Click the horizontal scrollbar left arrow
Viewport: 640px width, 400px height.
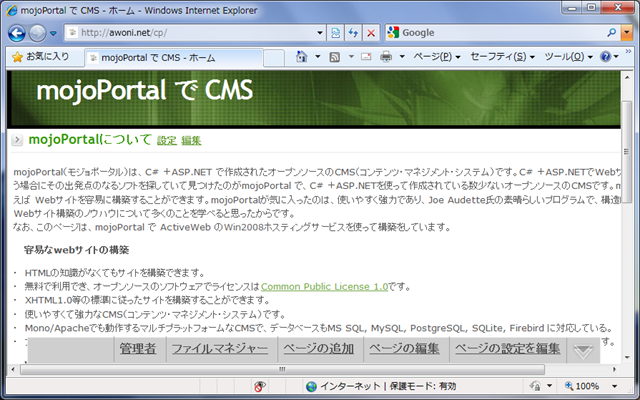(13, 369)
